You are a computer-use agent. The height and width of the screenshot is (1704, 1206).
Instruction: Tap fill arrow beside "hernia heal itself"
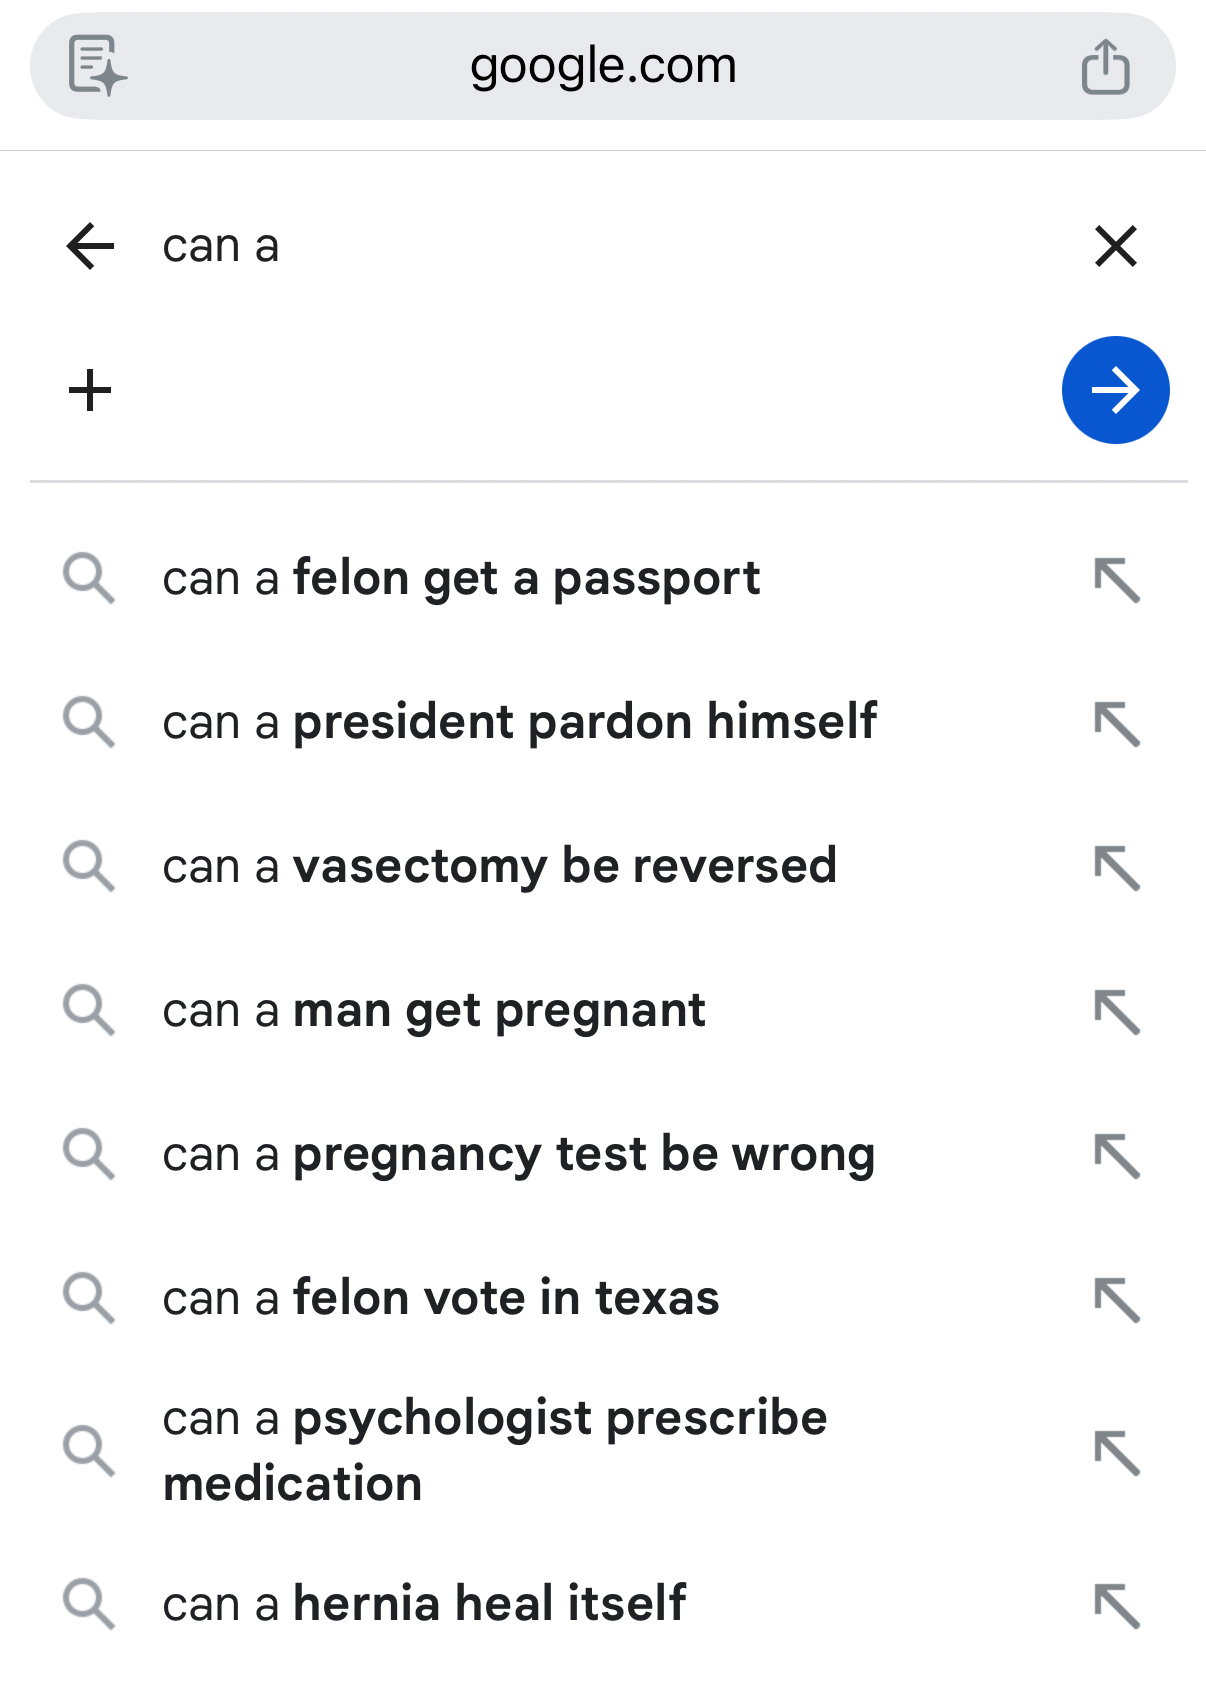click(x=1117, y=1605)
